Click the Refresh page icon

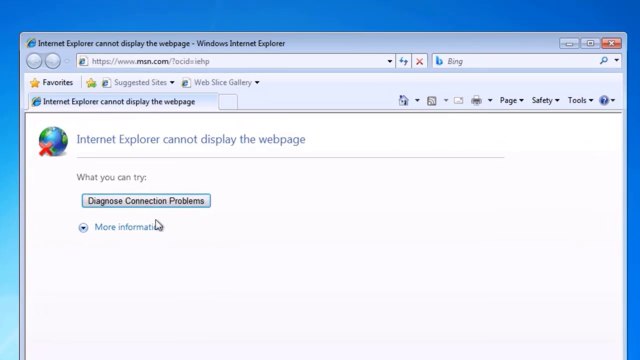tap(404, 61)
